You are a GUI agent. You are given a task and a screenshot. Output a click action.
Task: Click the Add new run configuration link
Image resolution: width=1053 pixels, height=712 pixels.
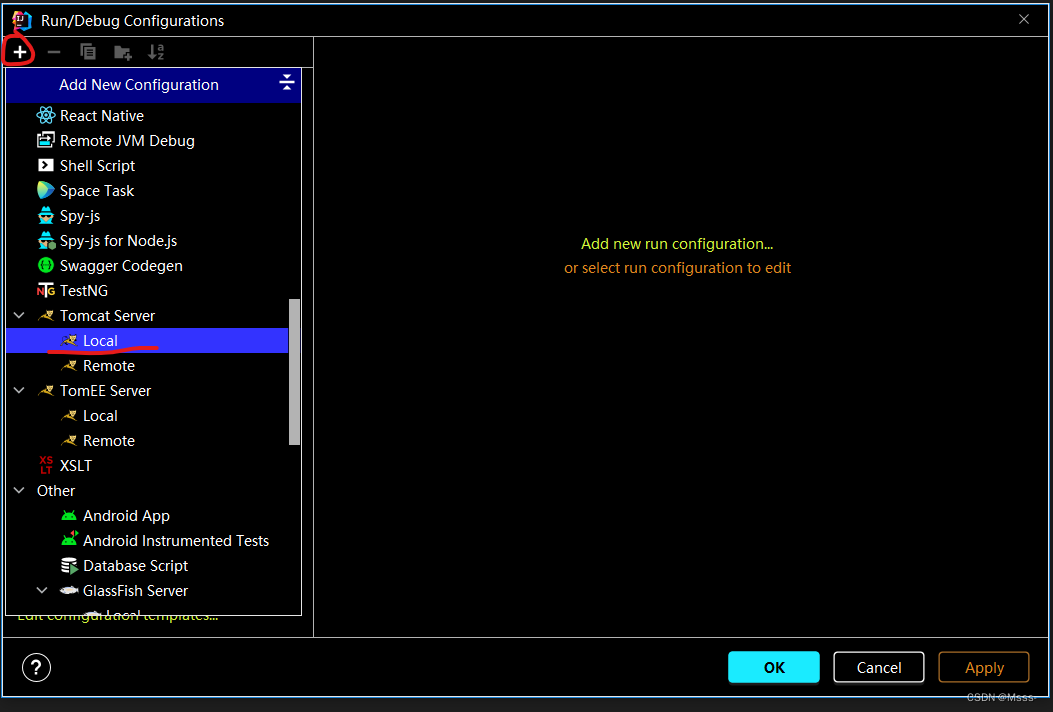(x=677, y=244)
